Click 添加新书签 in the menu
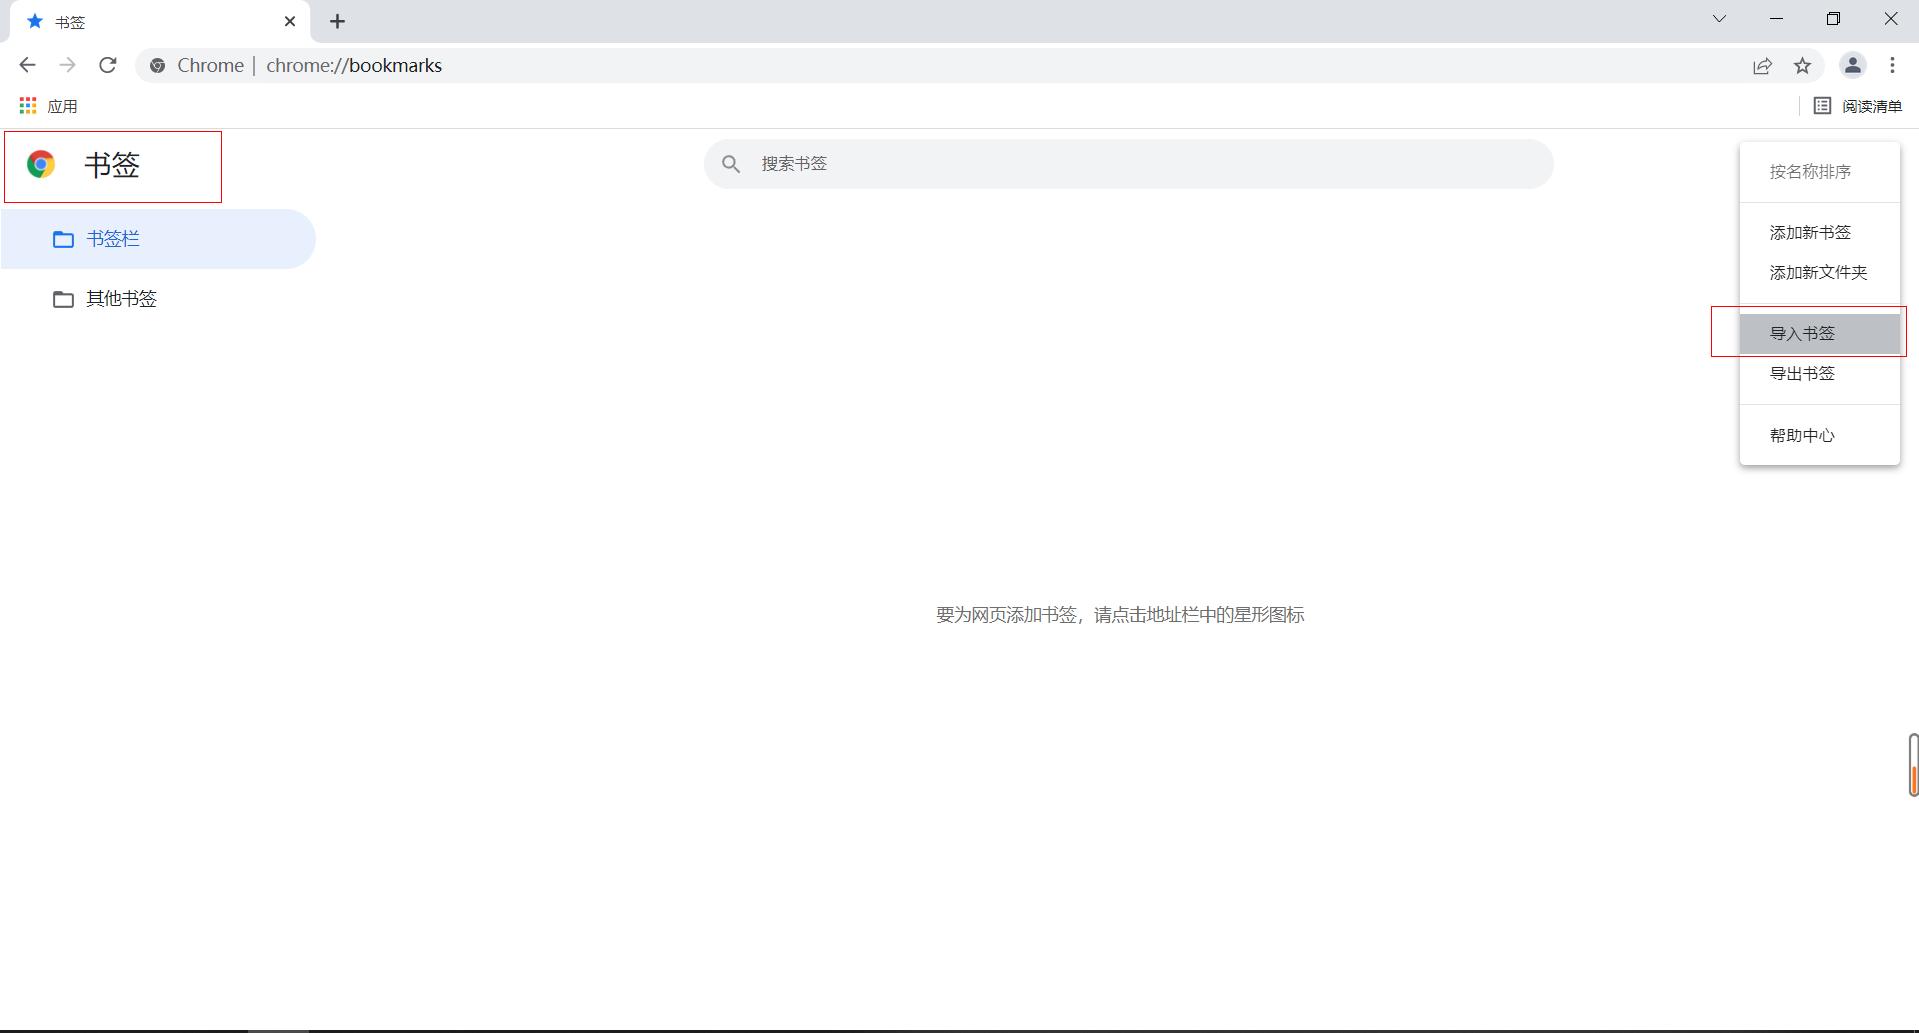This screenshot has height=1033, width=1919. point(1809,231)
